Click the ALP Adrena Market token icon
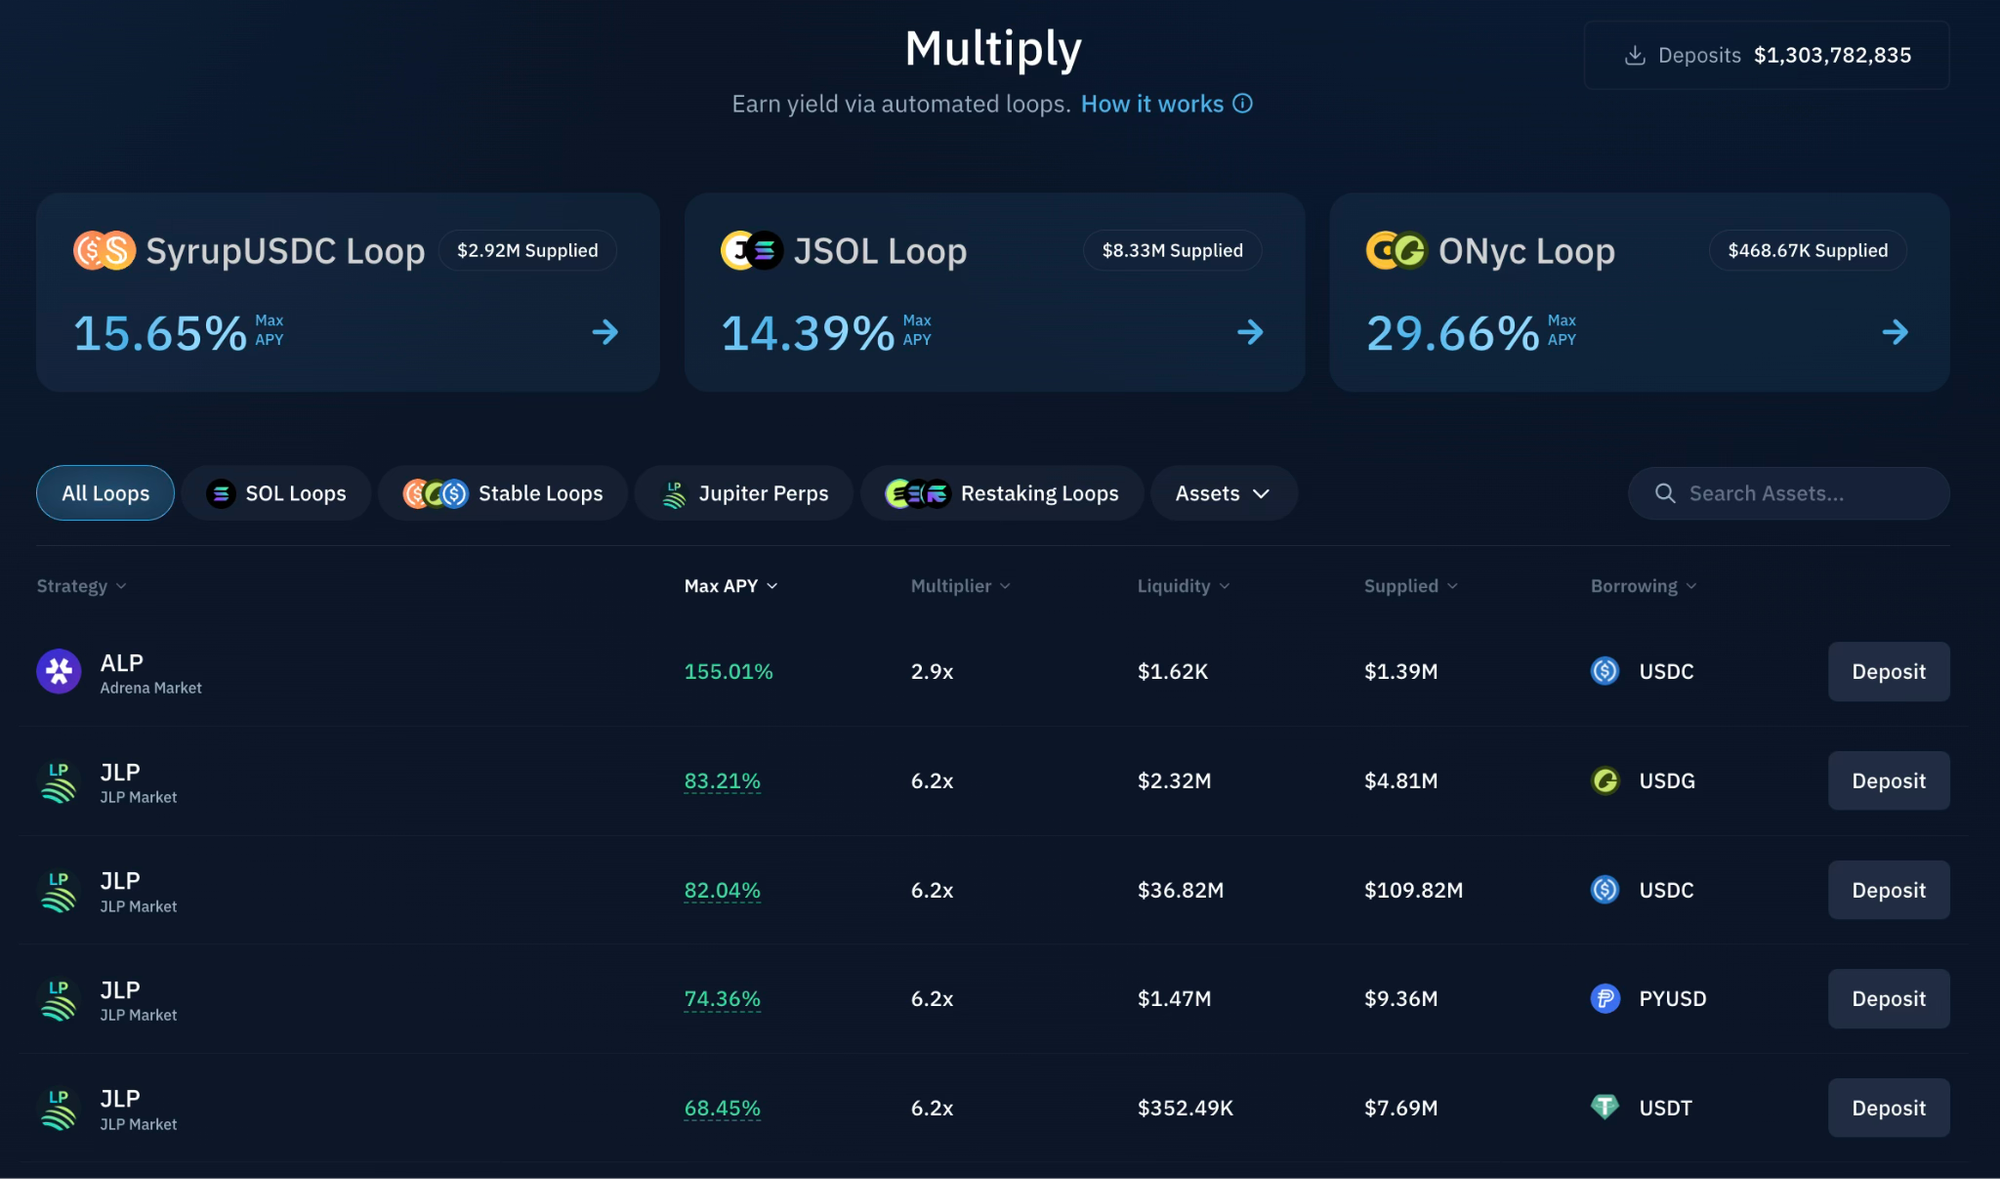The image size is (2000, 1179). pos(59,672)
